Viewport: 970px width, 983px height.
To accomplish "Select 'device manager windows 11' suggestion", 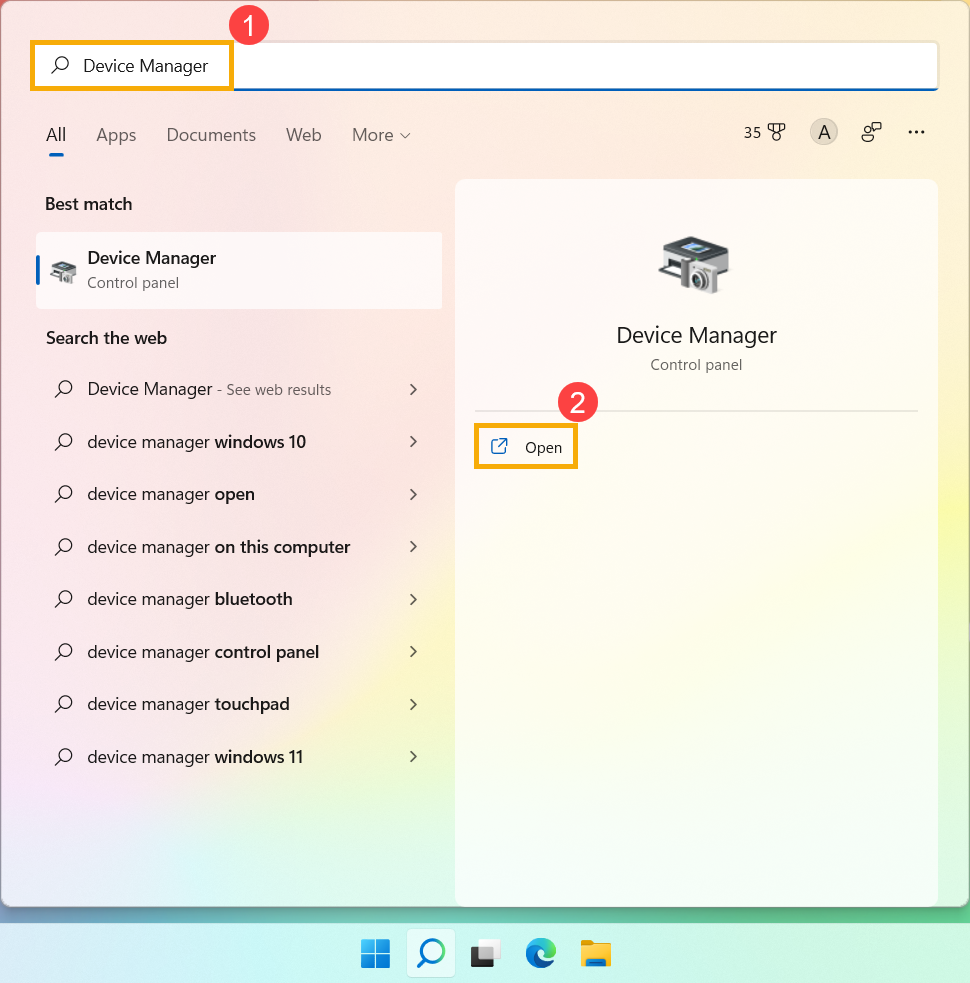I will coord(239,757).
